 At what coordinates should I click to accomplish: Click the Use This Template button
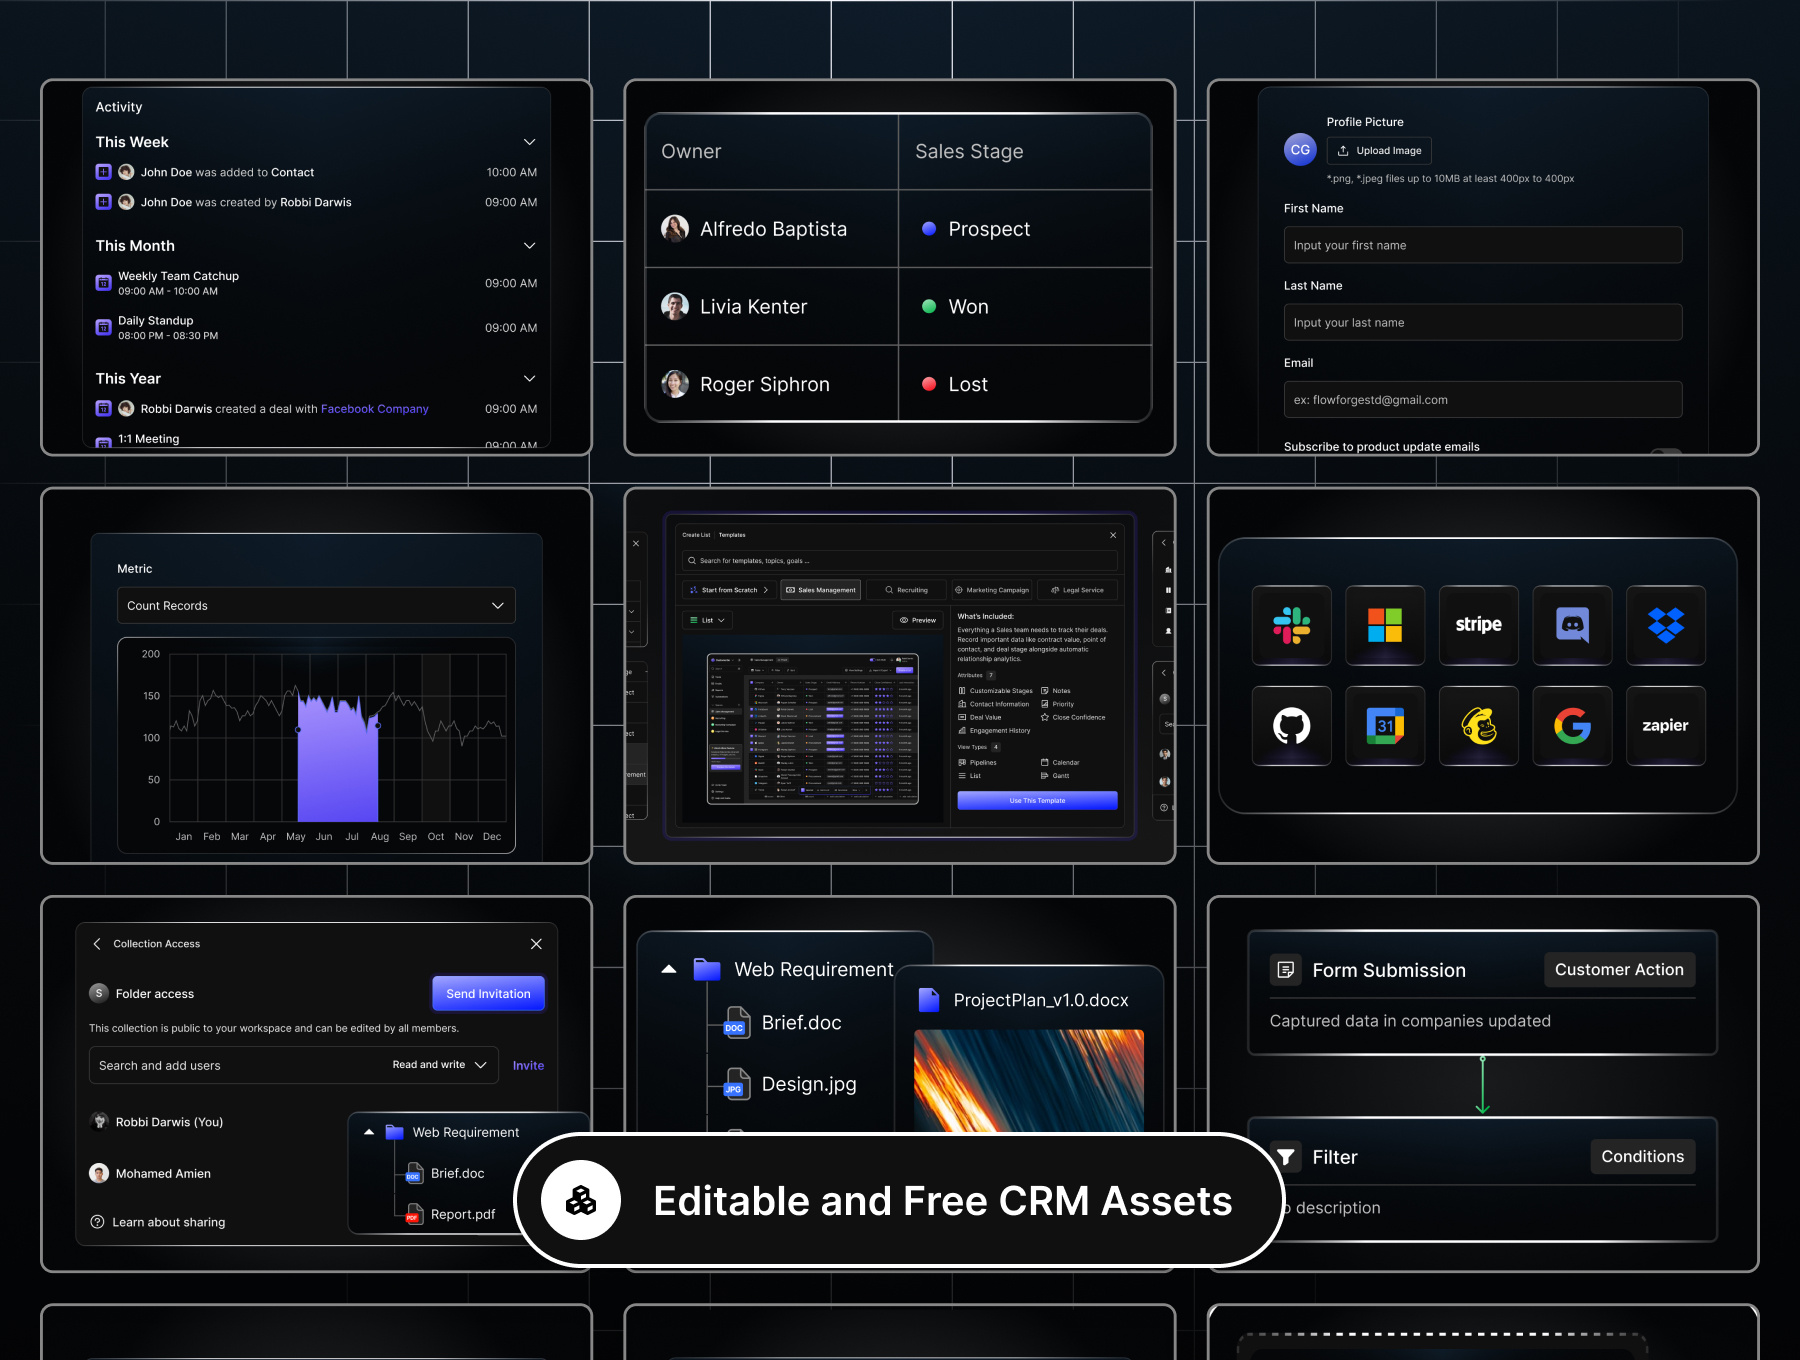(1037, 800)
